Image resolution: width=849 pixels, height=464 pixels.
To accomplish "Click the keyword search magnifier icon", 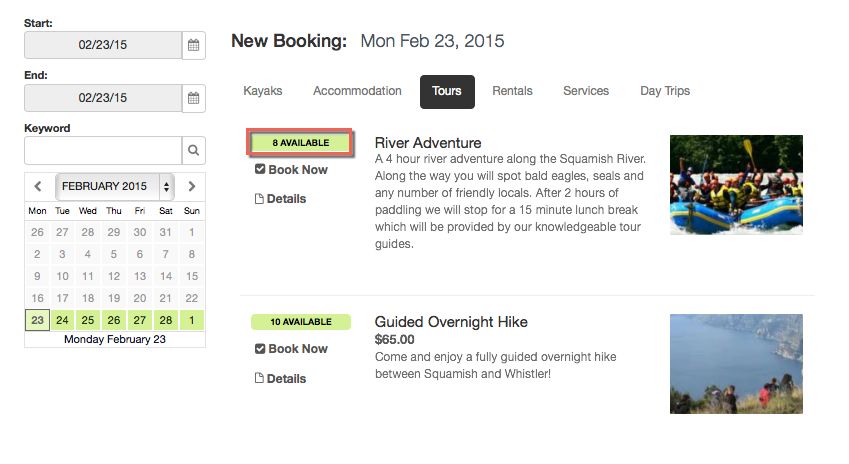I will [194, 151].
